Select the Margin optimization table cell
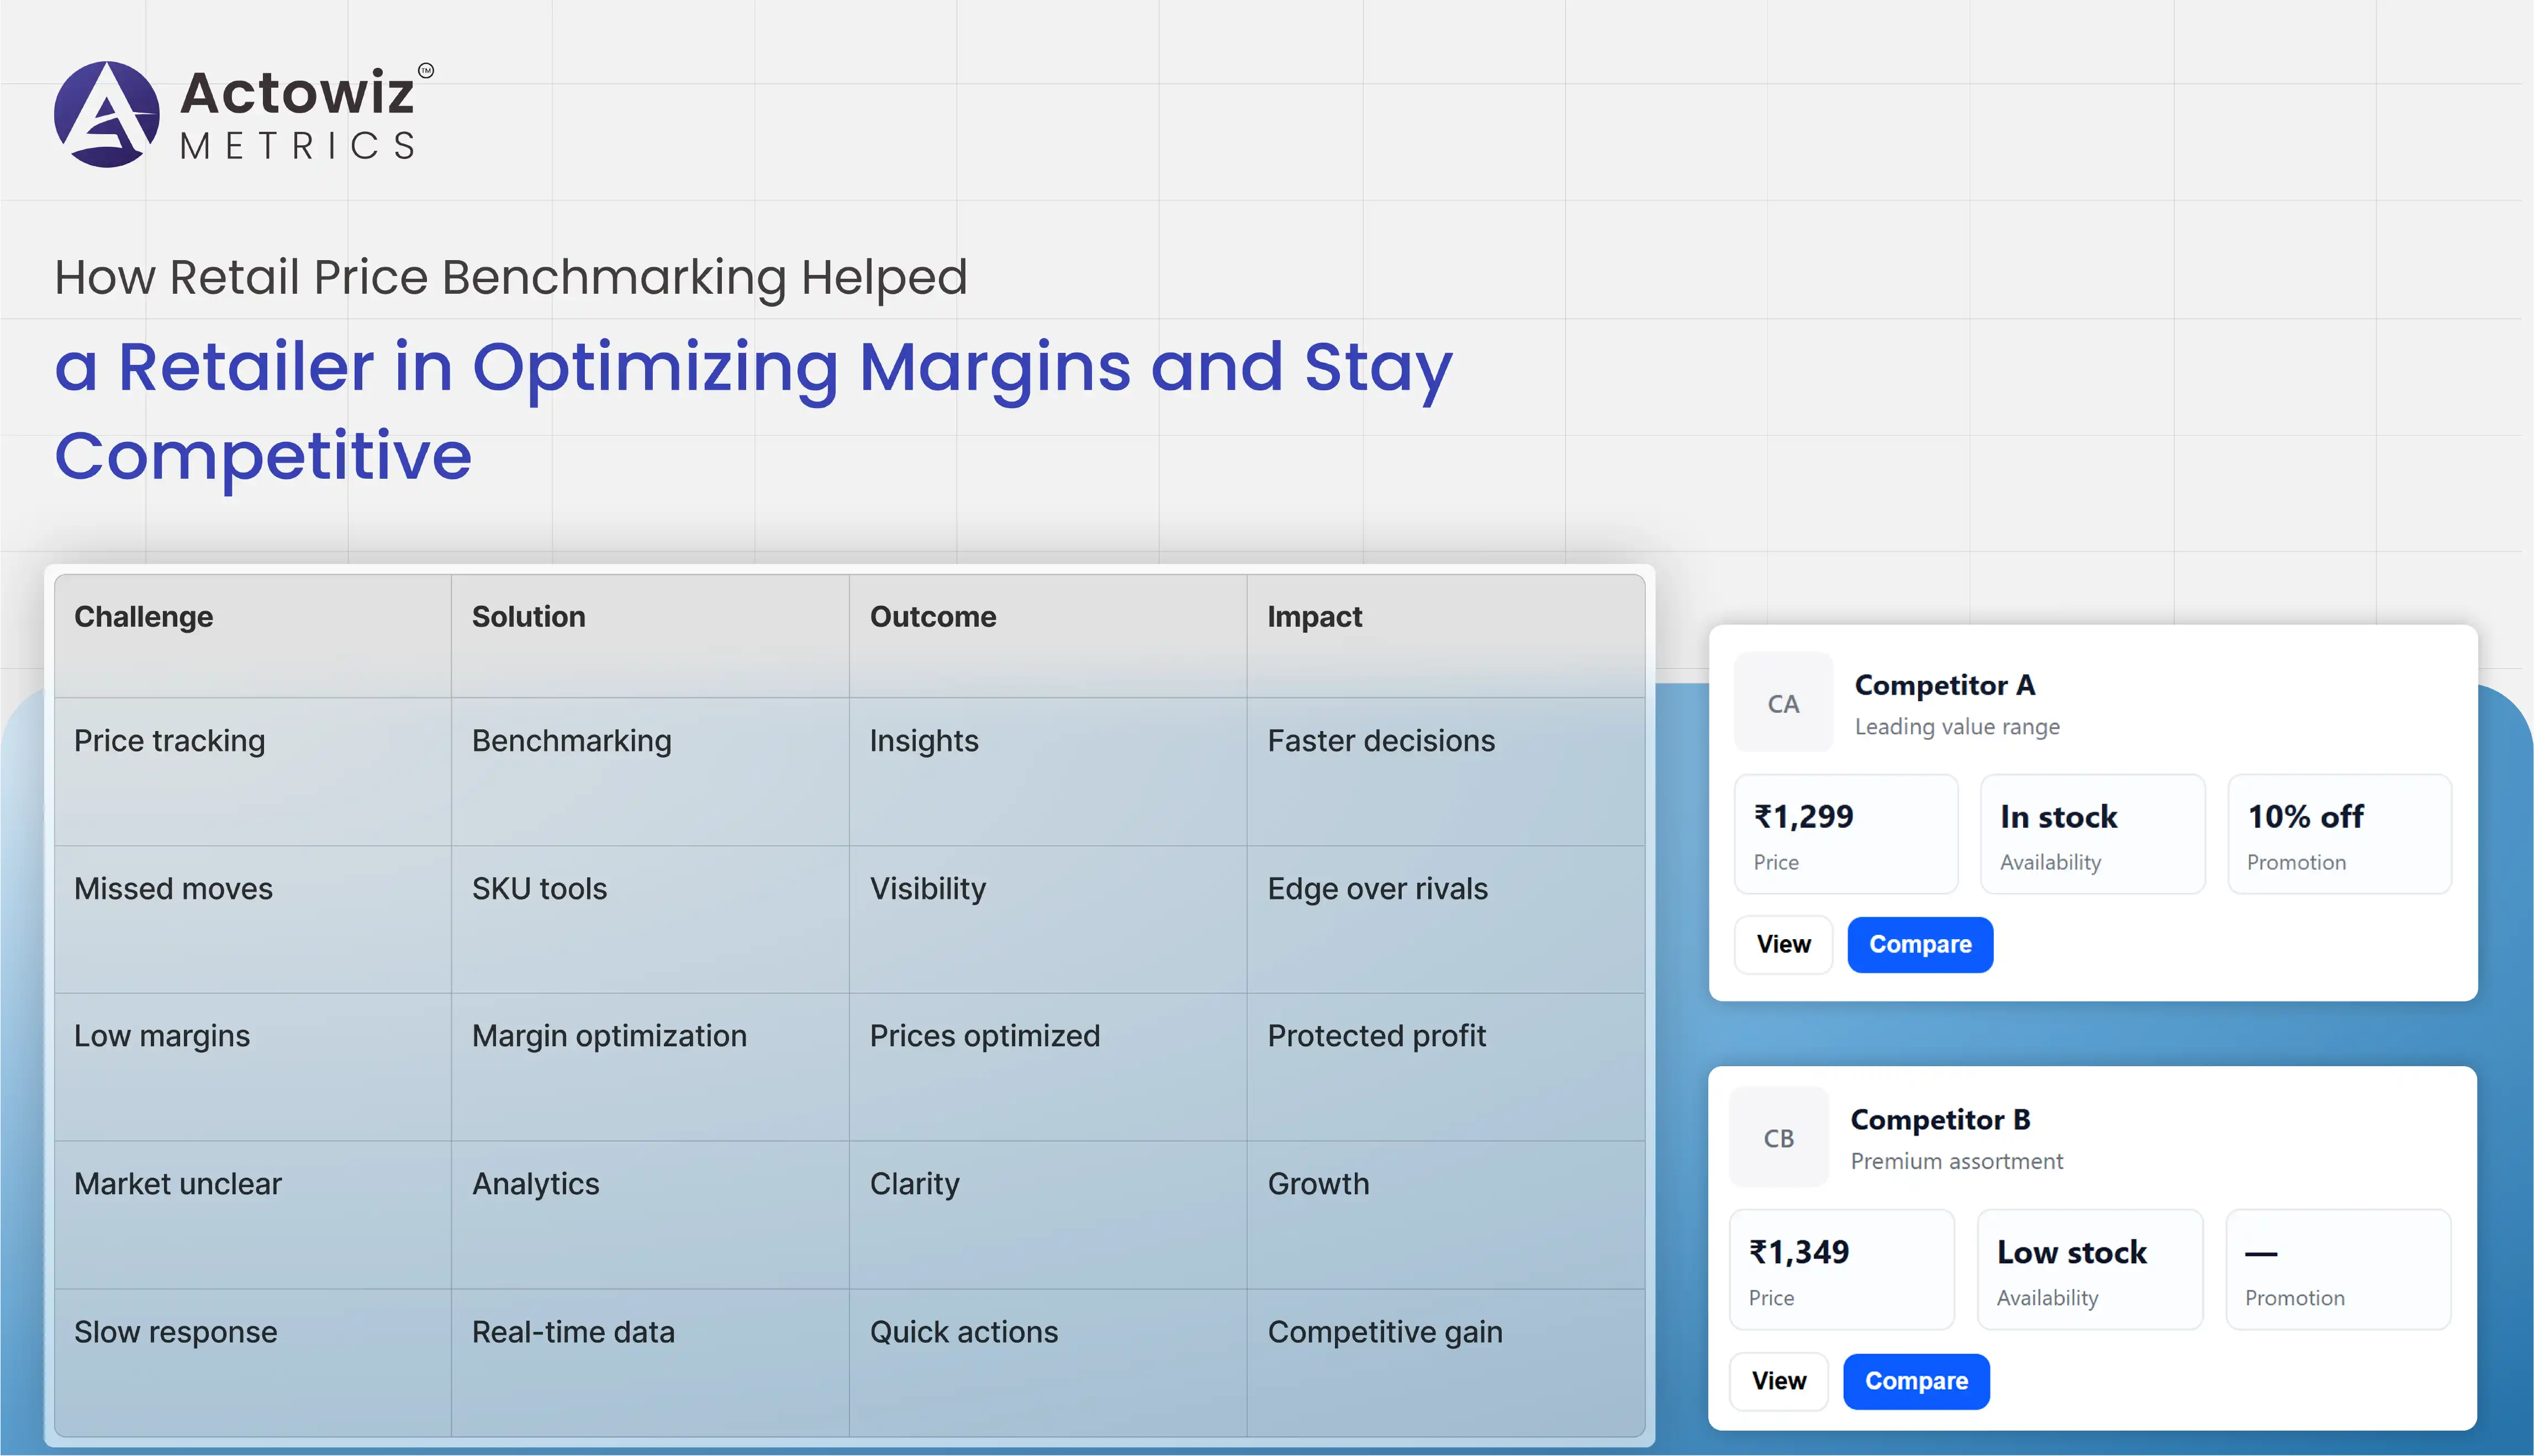Screen dimensions: 2534x1456 [x=609, y=1036]
